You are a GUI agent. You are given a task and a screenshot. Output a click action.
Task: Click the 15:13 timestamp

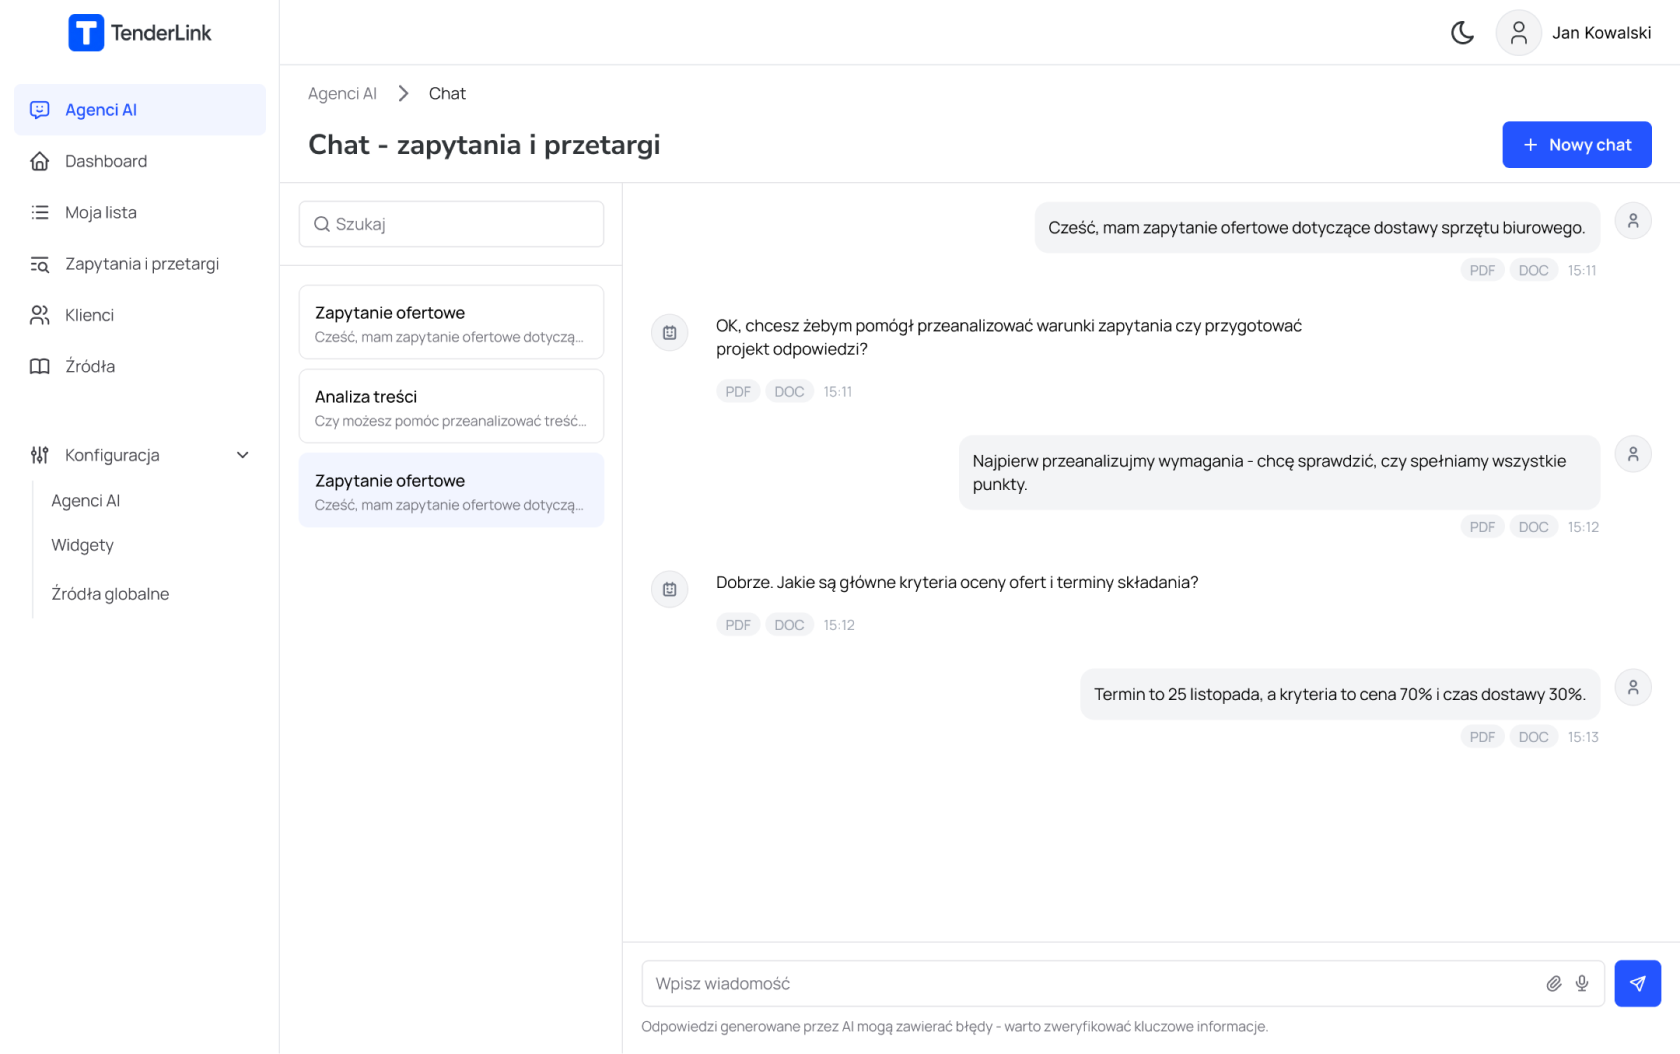coord(1583,737)
